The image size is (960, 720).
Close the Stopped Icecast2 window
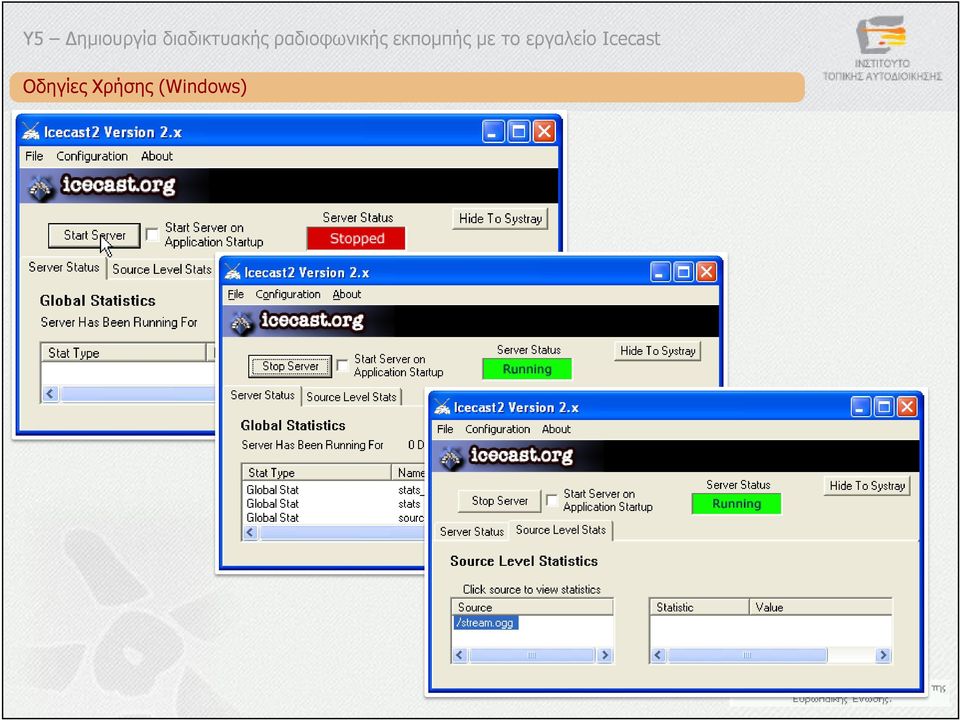tap(544, 132)
